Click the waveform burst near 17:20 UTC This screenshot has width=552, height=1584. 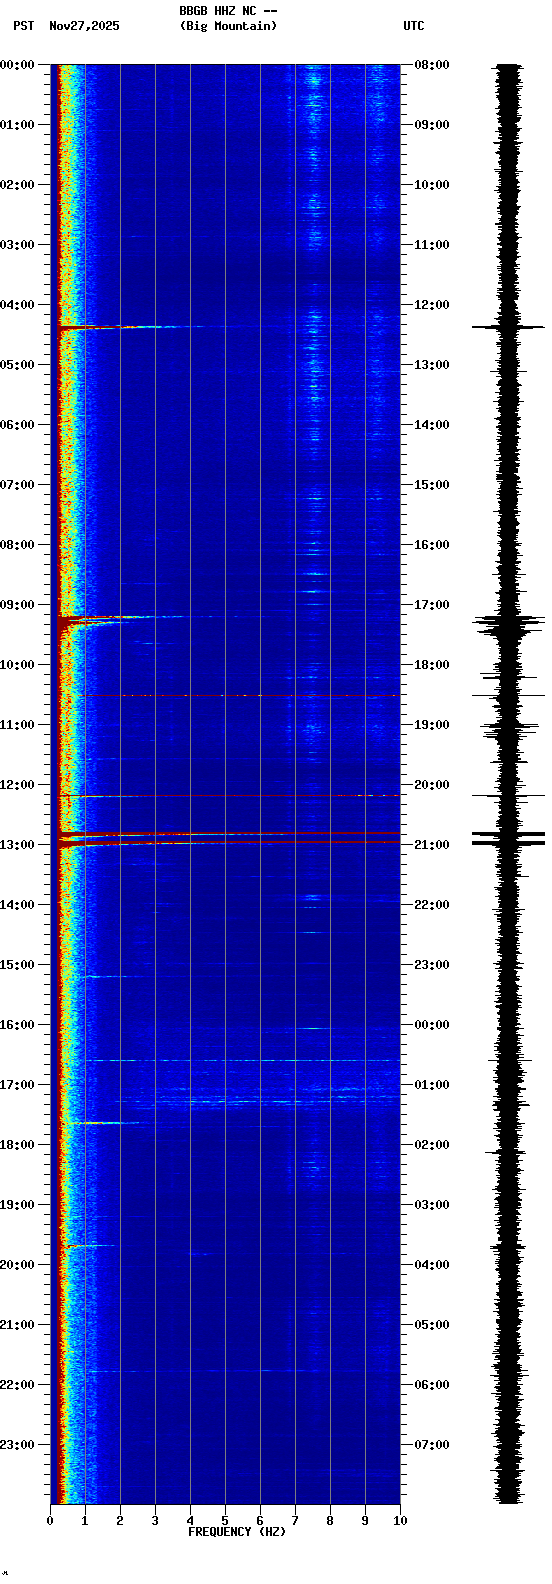[508, 624]
